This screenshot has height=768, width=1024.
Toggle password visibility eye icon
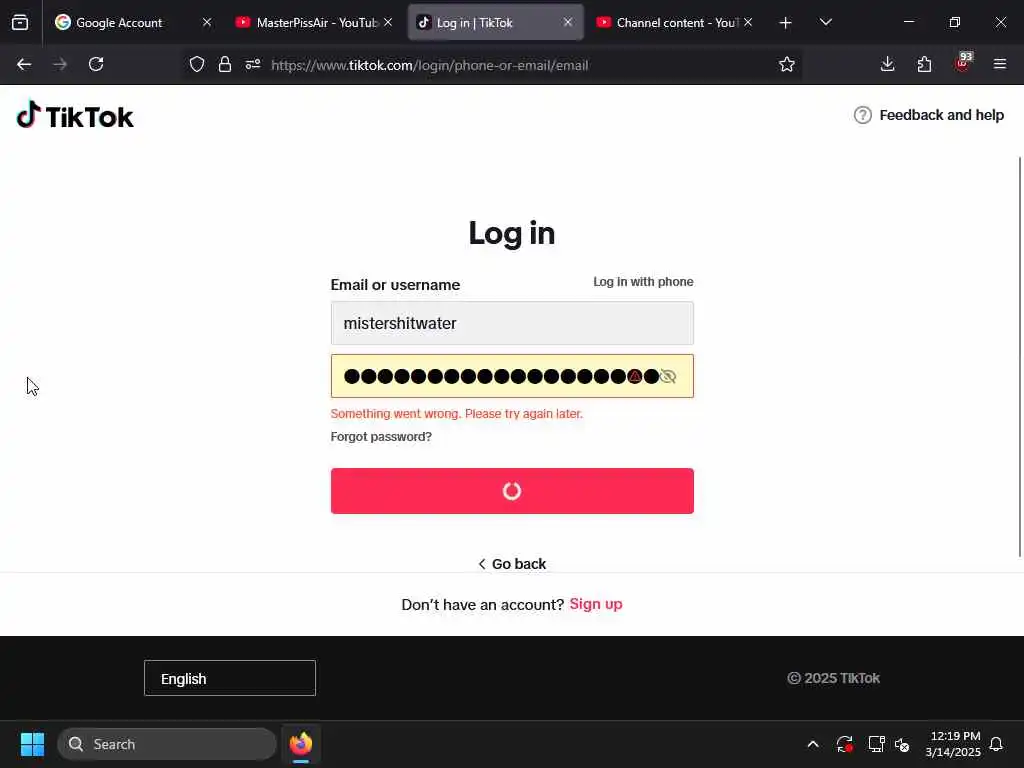(667, 376)
